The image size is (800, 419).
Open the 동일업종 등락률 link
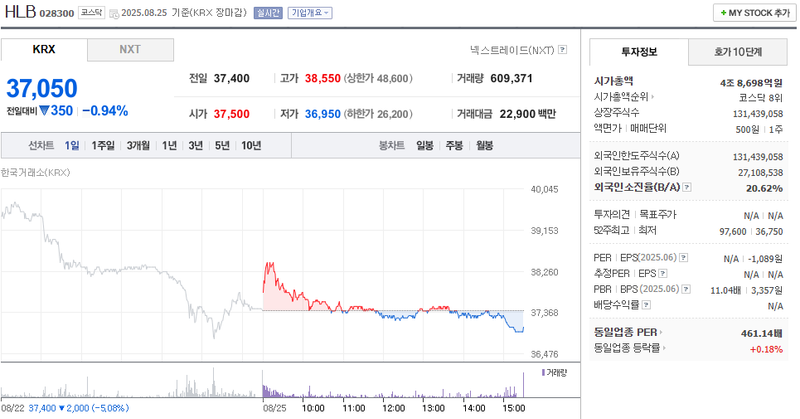pos(630,348)
